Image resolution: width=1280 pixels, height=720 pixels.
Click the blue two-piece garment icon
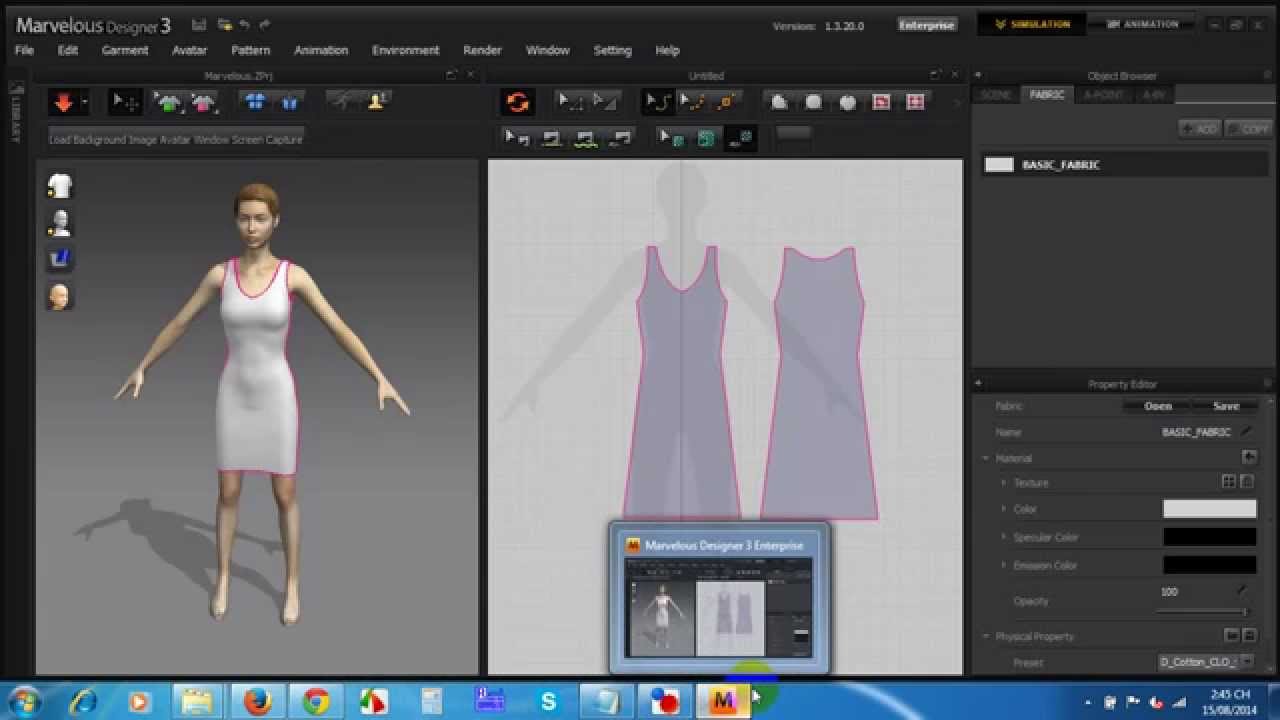coord(290,102)
